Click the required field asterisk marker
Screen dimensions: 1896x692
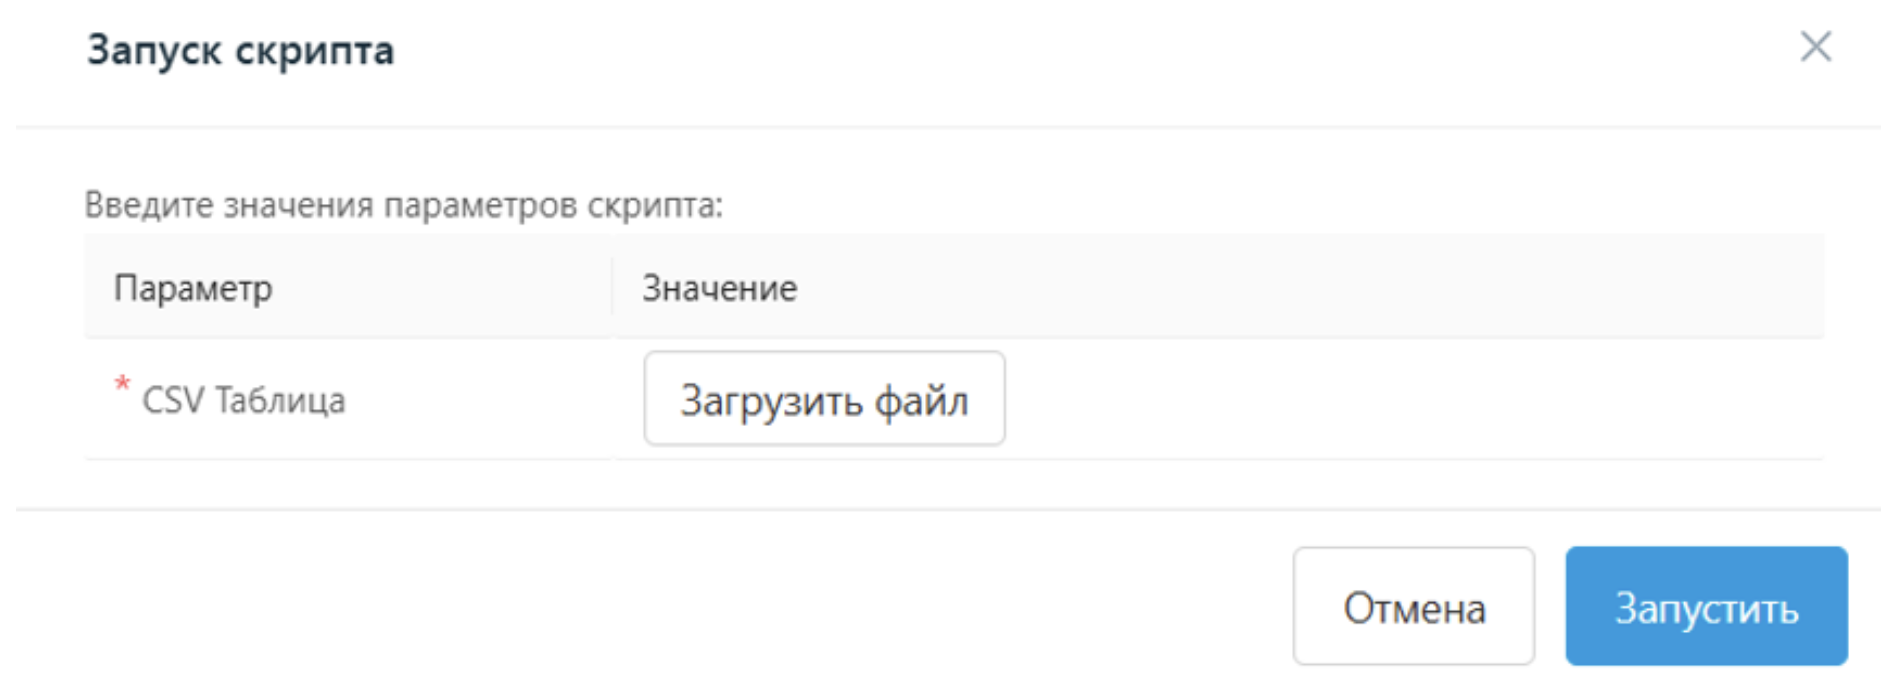point(122,382)
